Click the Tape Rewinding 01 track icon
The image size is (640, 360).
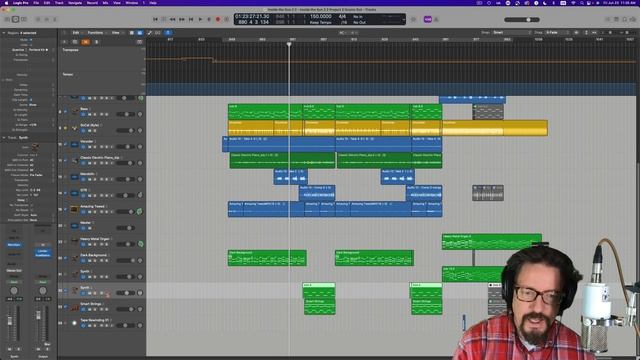pos(74,323)
